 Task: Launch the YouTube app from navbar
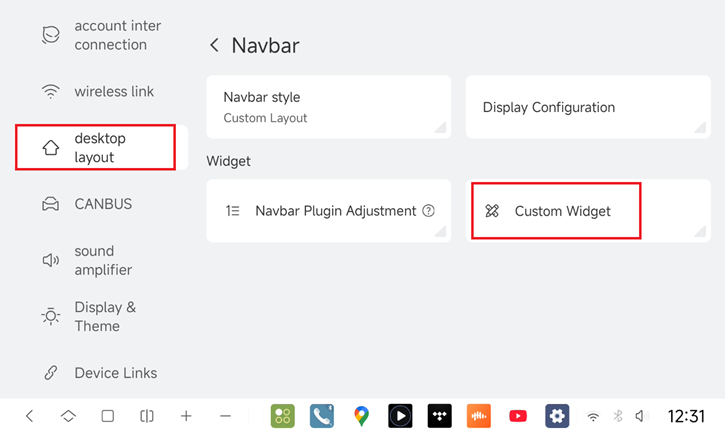[x=518, y=416]
